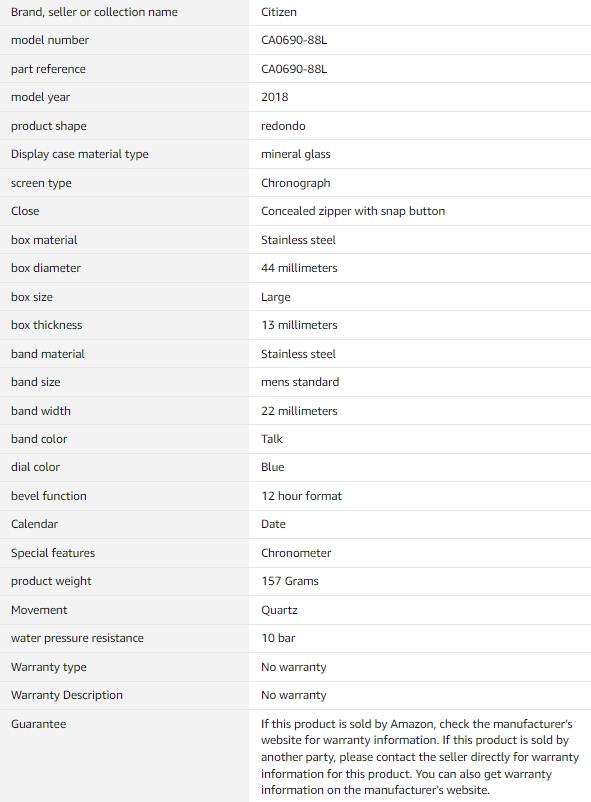Click the 157 Grams product weight value
This screenshot has width=591, height=802.
tap(290, 581)
